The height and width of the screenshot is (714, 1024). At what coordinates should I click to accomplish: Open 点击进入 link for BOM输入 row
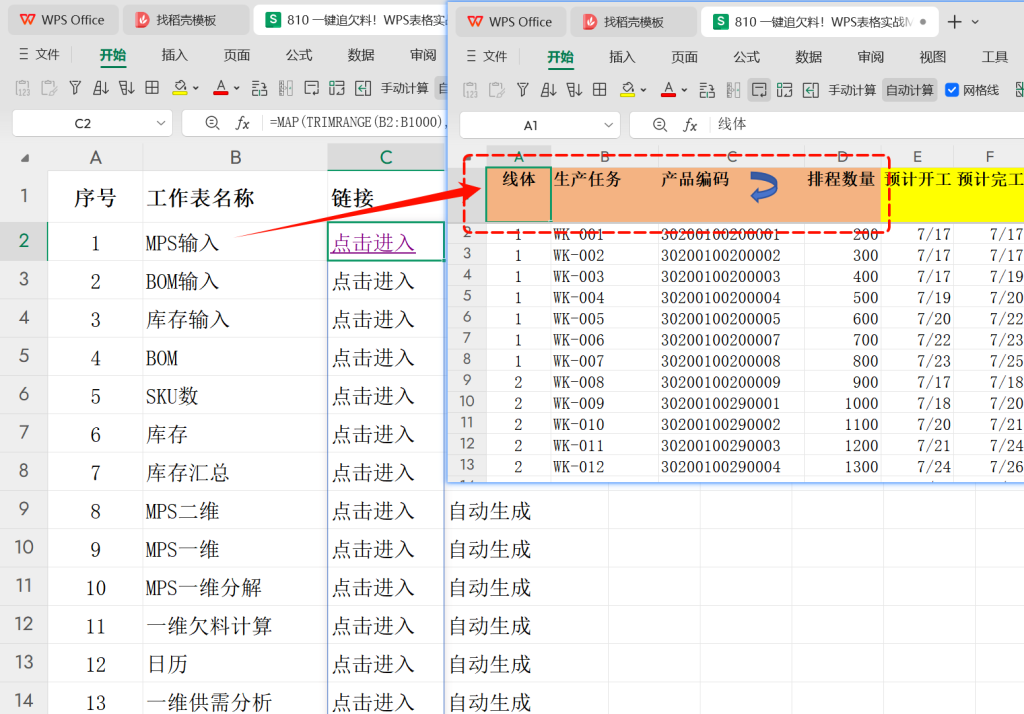373,282
